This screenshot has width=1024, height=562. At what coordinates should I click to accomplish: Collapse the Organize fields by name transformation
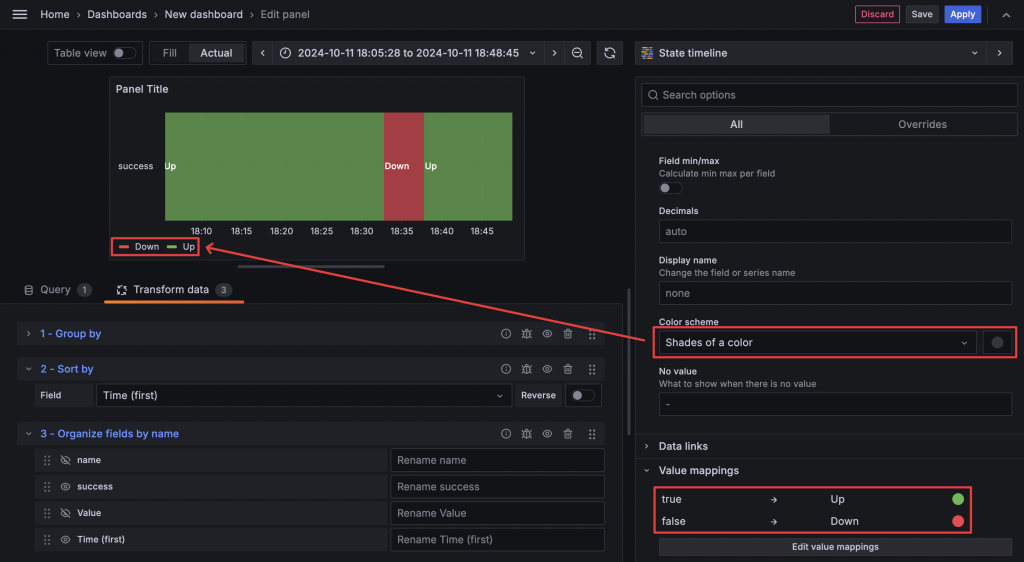[28, 433]
